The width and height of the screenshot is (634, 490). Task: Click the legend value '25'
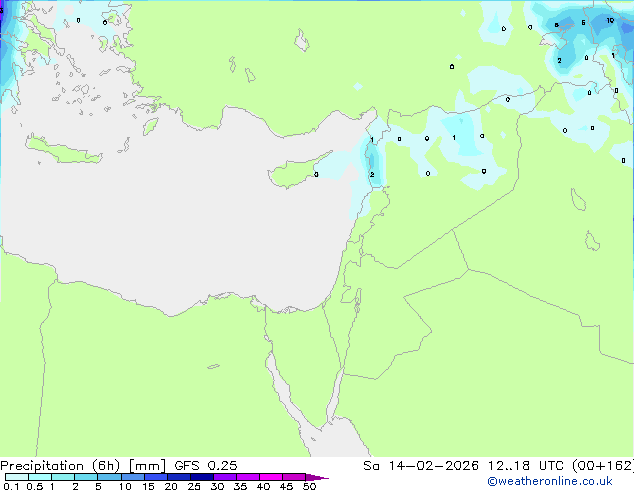click(194, 486)
